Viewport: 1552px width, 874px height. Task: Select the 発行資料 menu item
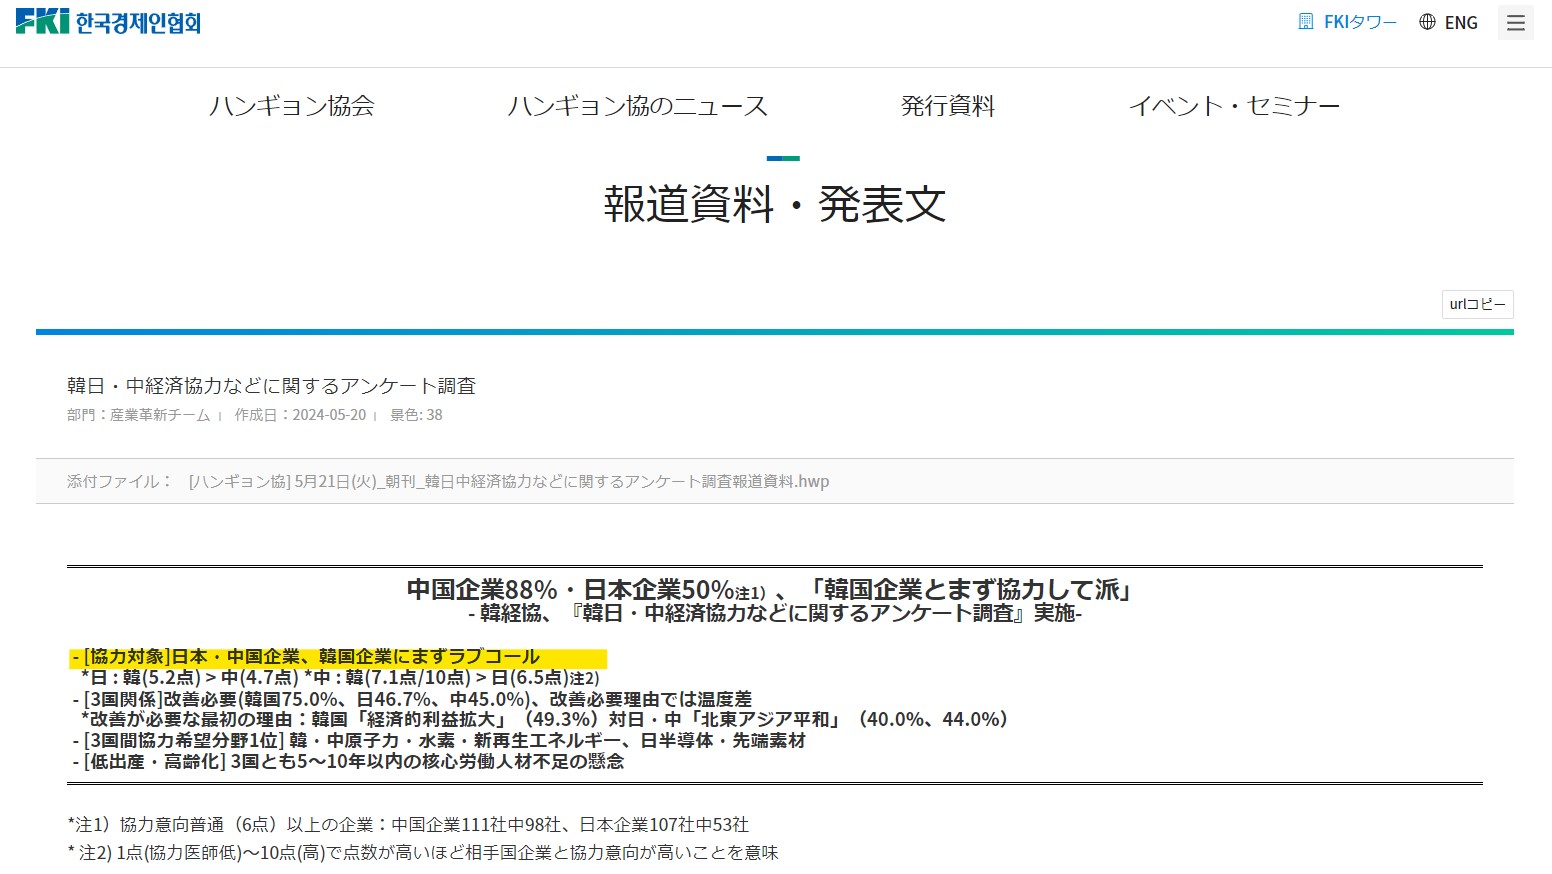point(947,106)
